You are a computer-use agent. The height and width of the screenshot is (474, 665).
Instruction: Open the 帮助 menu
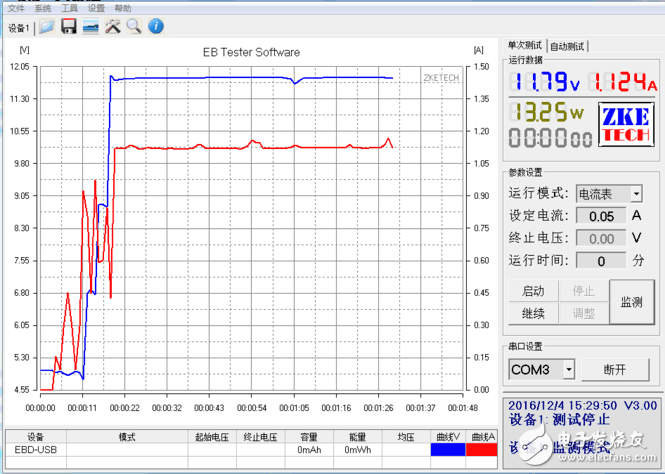tap(123, 7)
